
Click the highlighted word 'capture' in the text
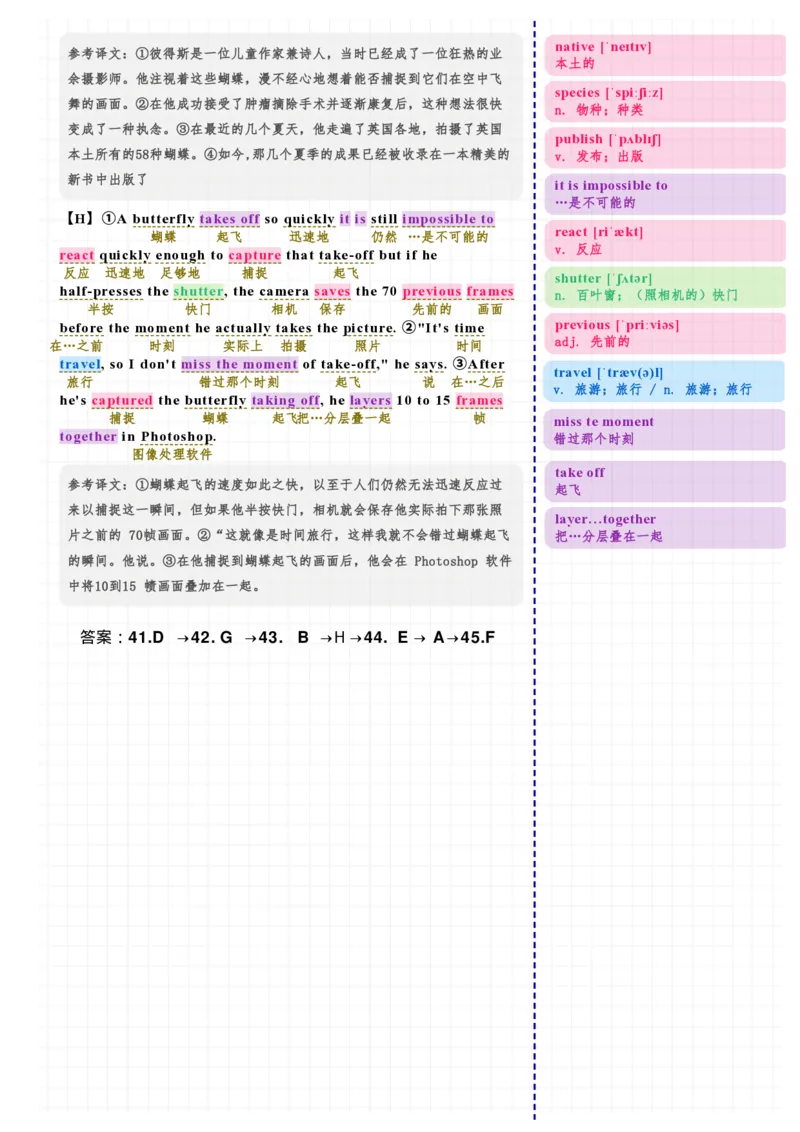[x=254, y=255]
